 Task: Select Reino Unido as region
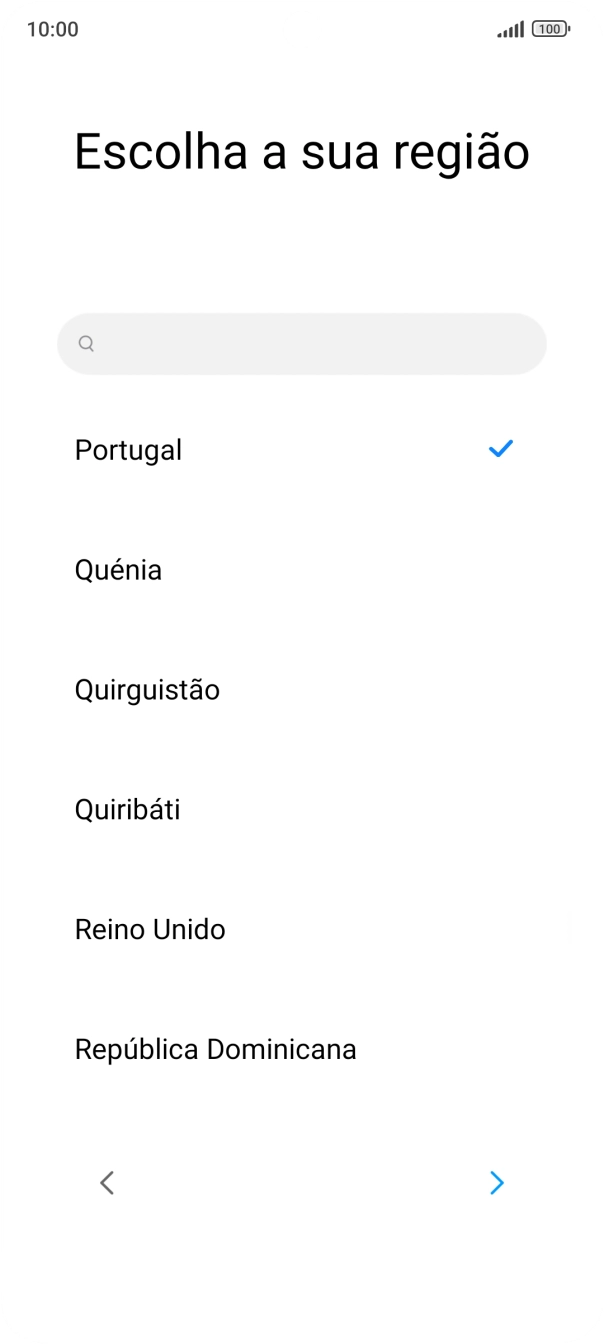point(150,929)
